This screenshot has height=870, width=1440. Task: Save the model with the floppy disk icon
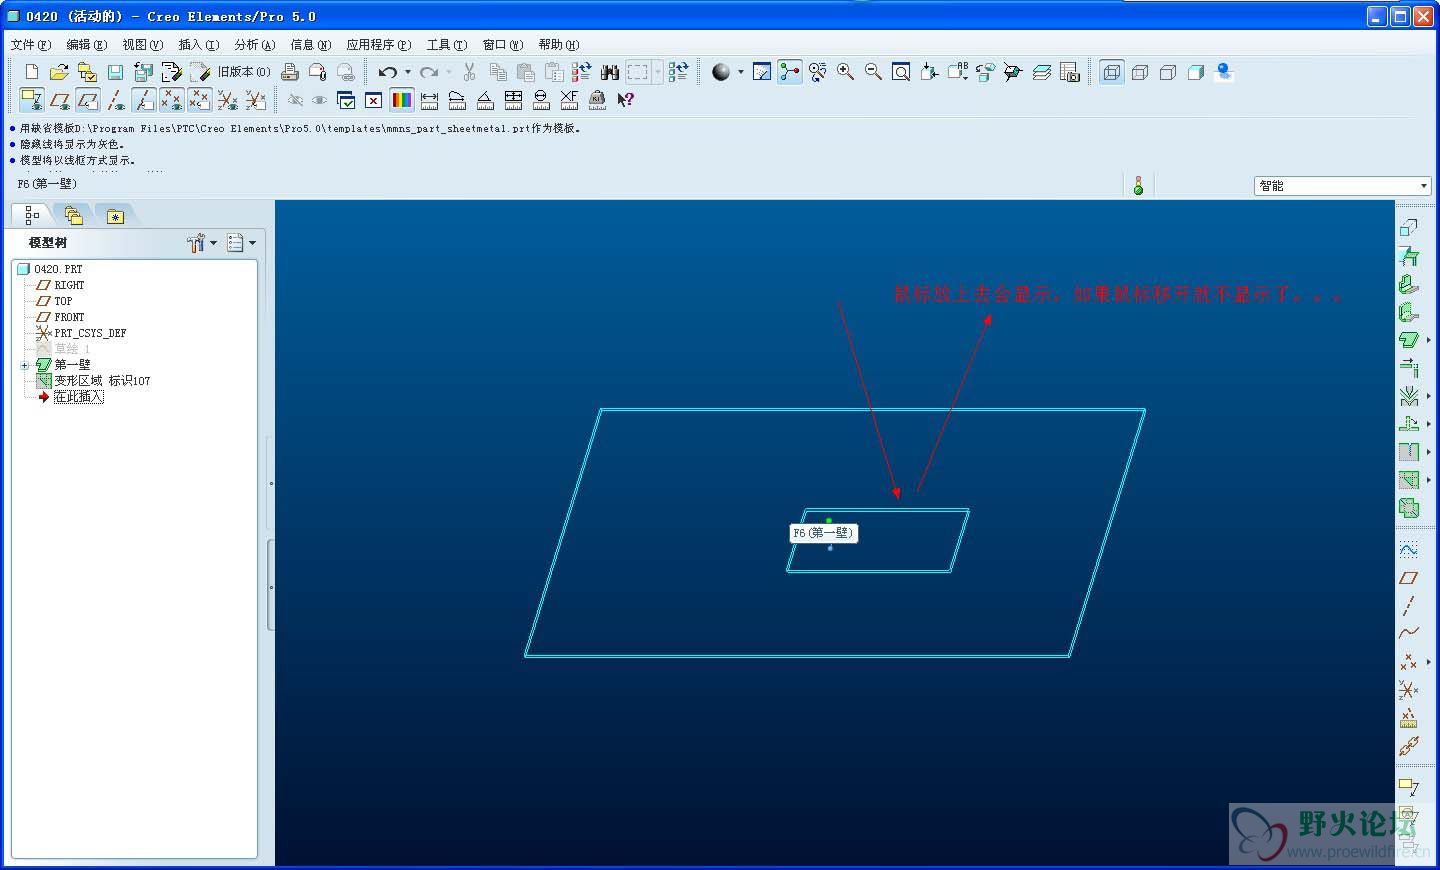115,72
